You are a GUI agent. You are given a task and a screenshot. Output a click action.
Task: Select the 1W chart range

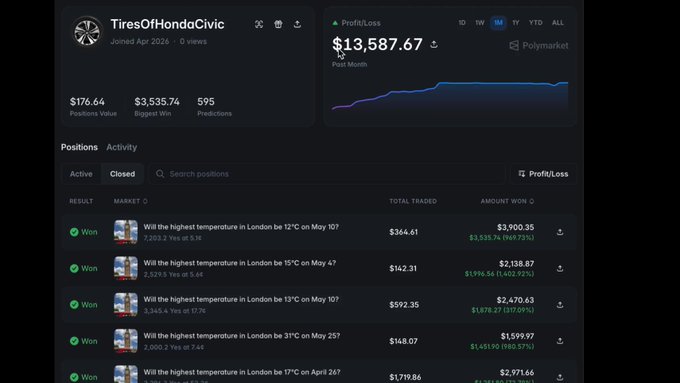tap(479, 23)
